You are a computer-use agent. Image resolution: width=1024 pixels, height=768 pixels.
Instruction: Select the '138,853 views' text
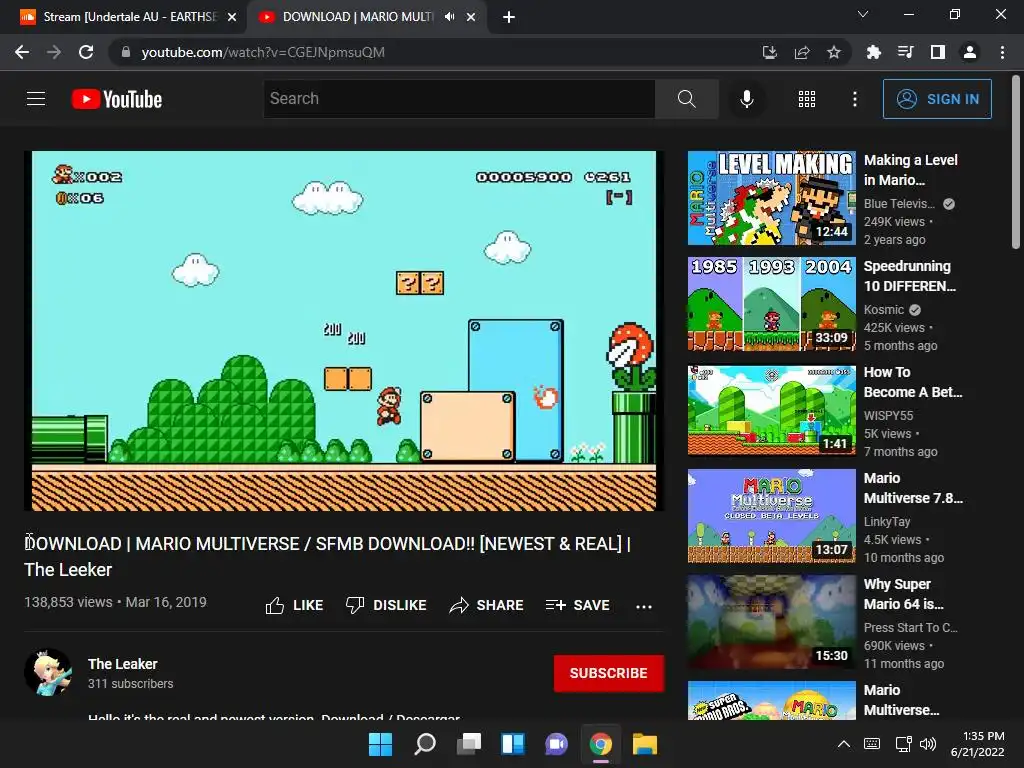tap(68, 602)
